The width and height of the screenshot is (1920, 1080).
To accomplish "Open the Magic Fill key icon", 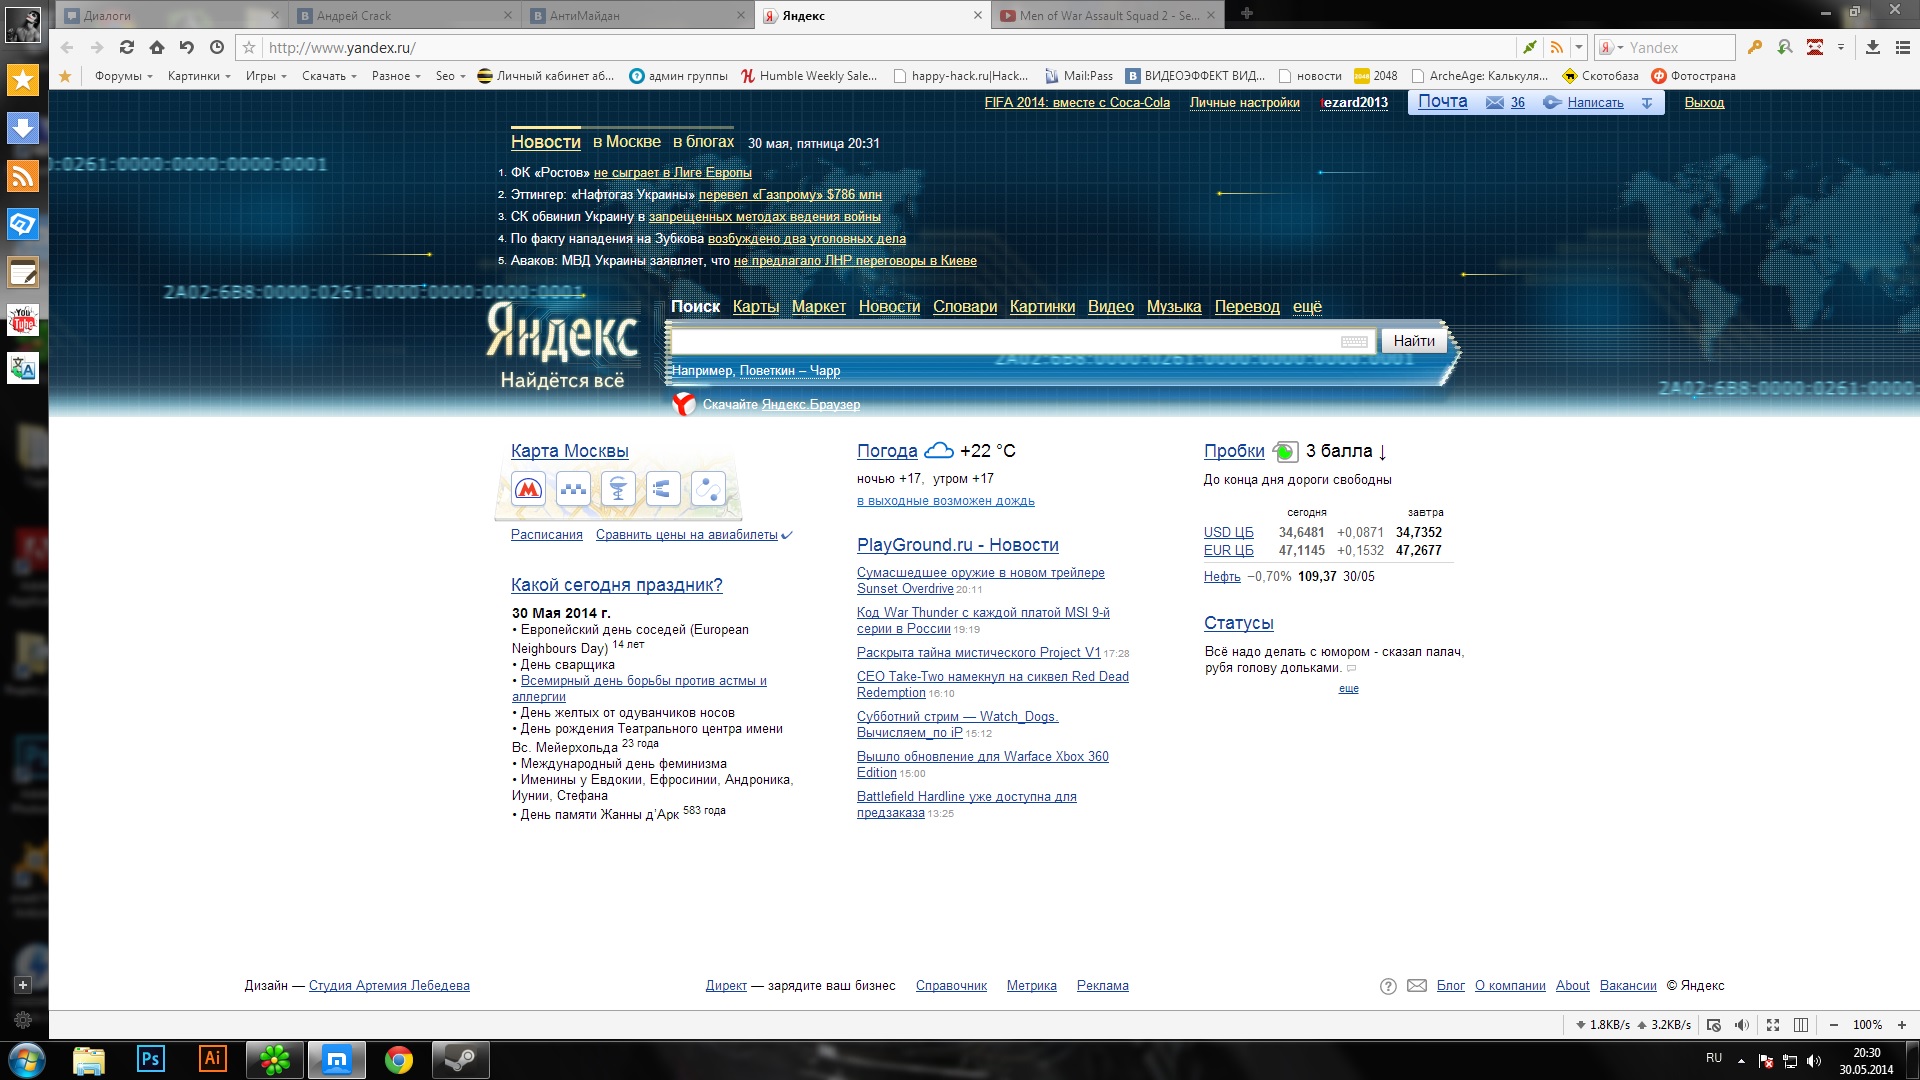I will (x=1755, y=47).
